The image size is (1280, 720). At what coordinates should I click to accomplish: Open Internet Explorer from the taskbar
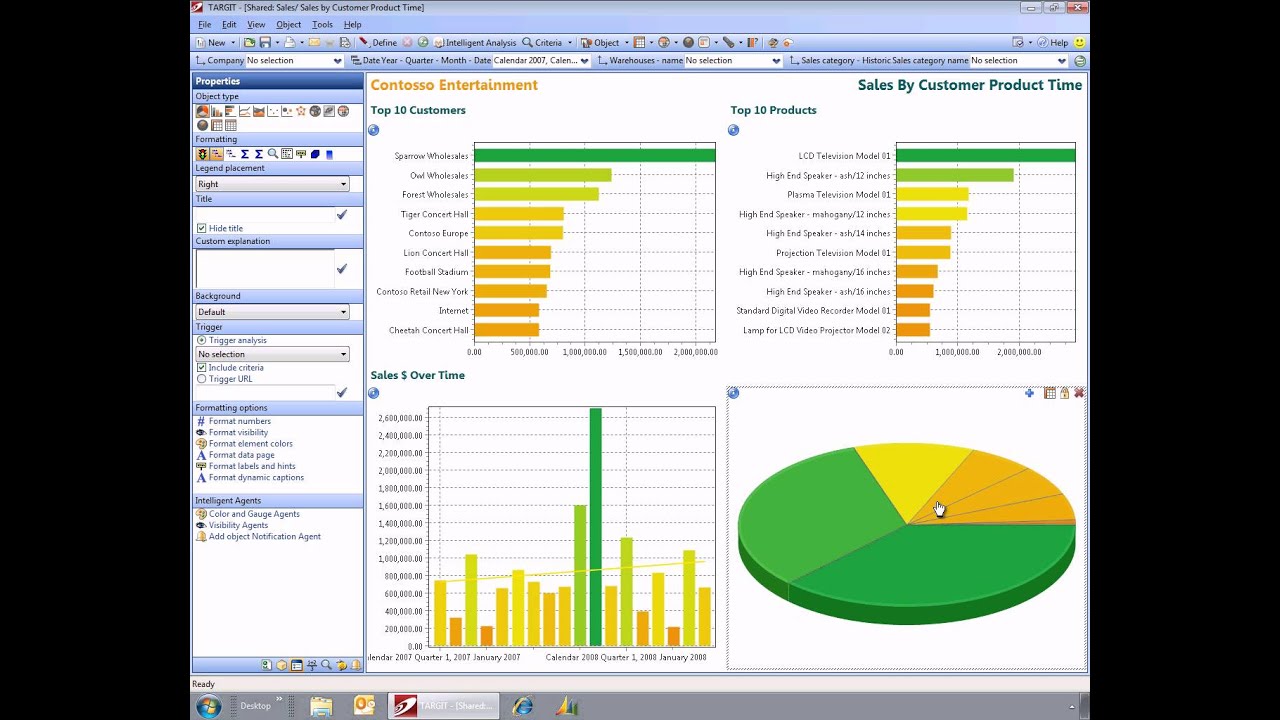tap(522, 705)
